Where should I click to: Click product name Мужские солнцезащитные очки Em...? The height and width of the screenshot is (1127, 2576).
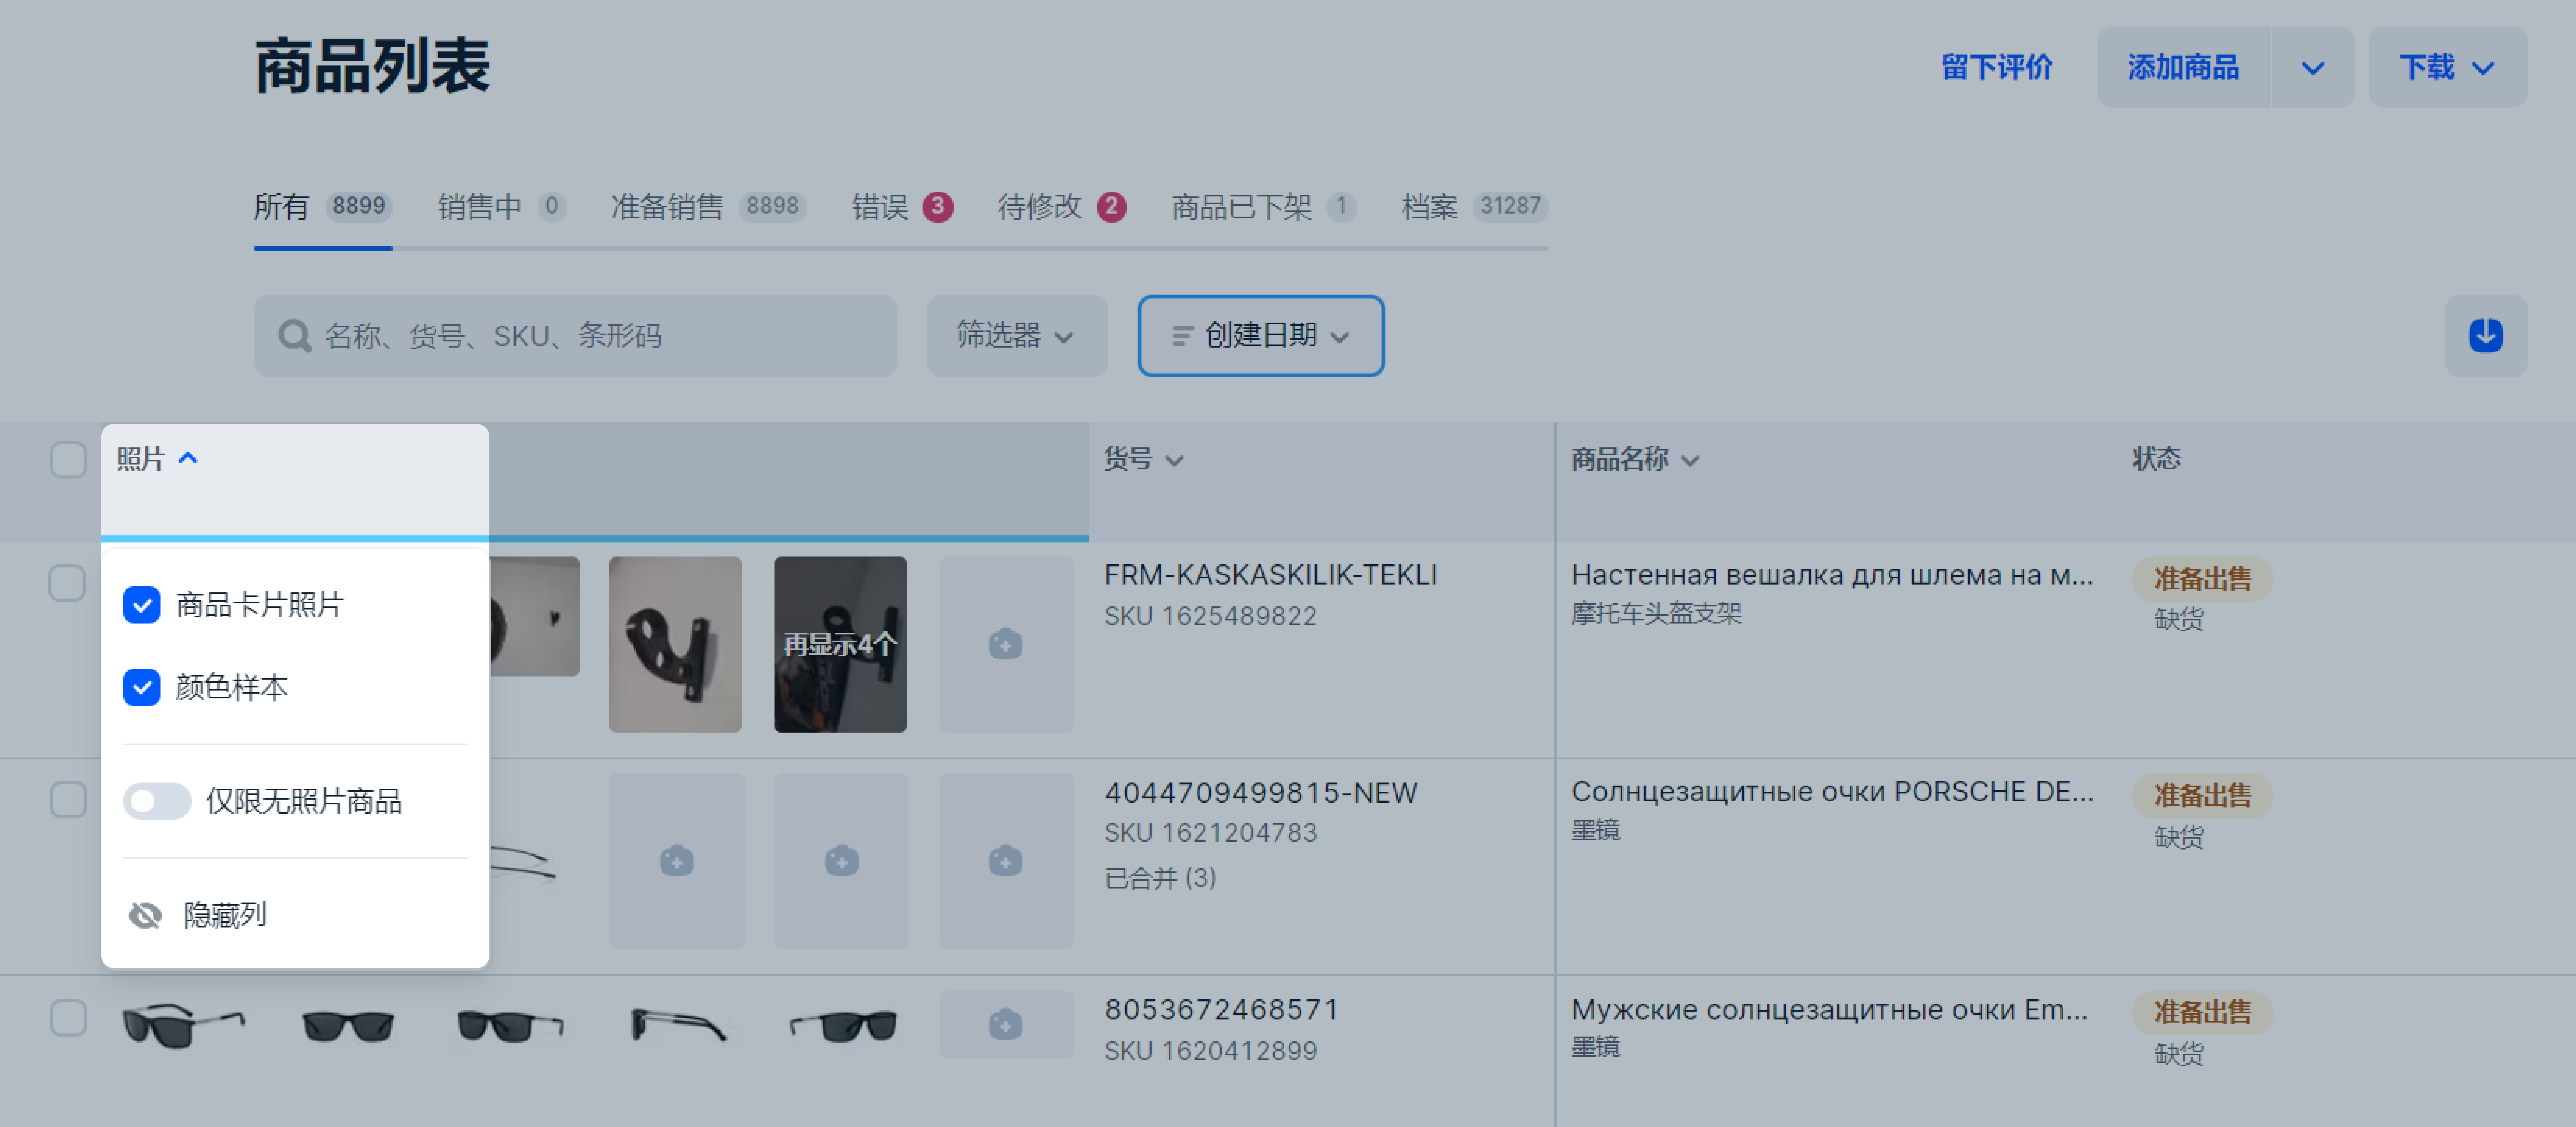click(x=1829, y=1010)
